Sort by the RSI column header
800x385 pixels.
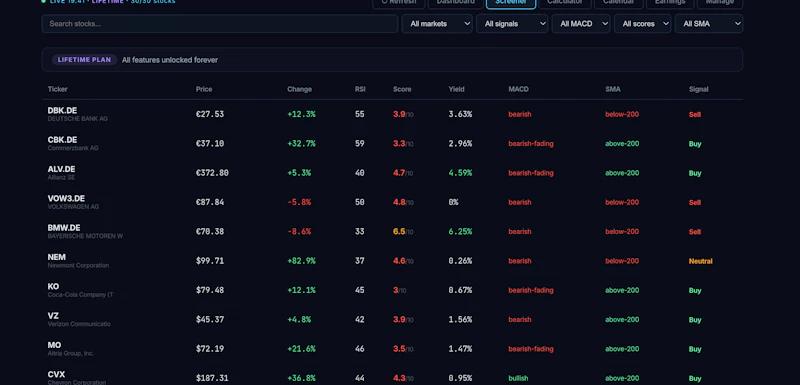click(360, 89)
